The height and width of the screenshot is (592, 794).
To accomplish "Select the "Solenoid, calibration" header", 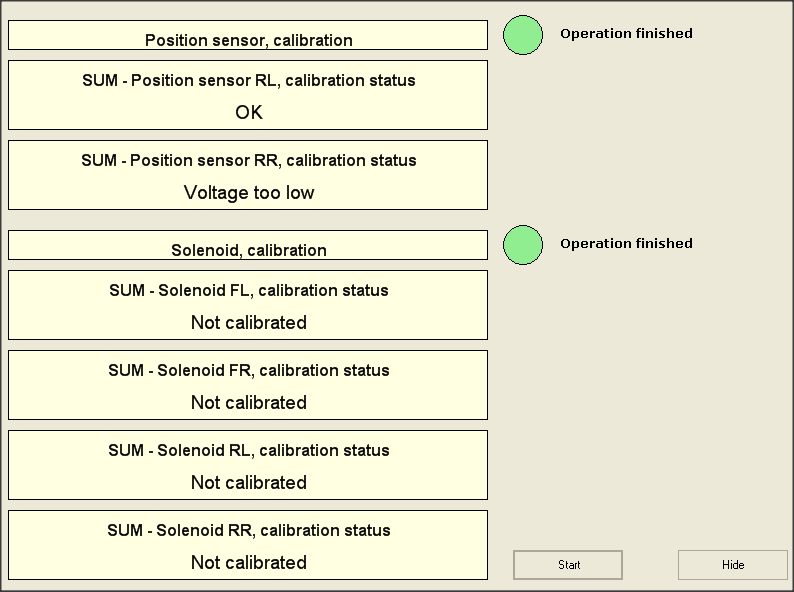I will tap(248, 250).
